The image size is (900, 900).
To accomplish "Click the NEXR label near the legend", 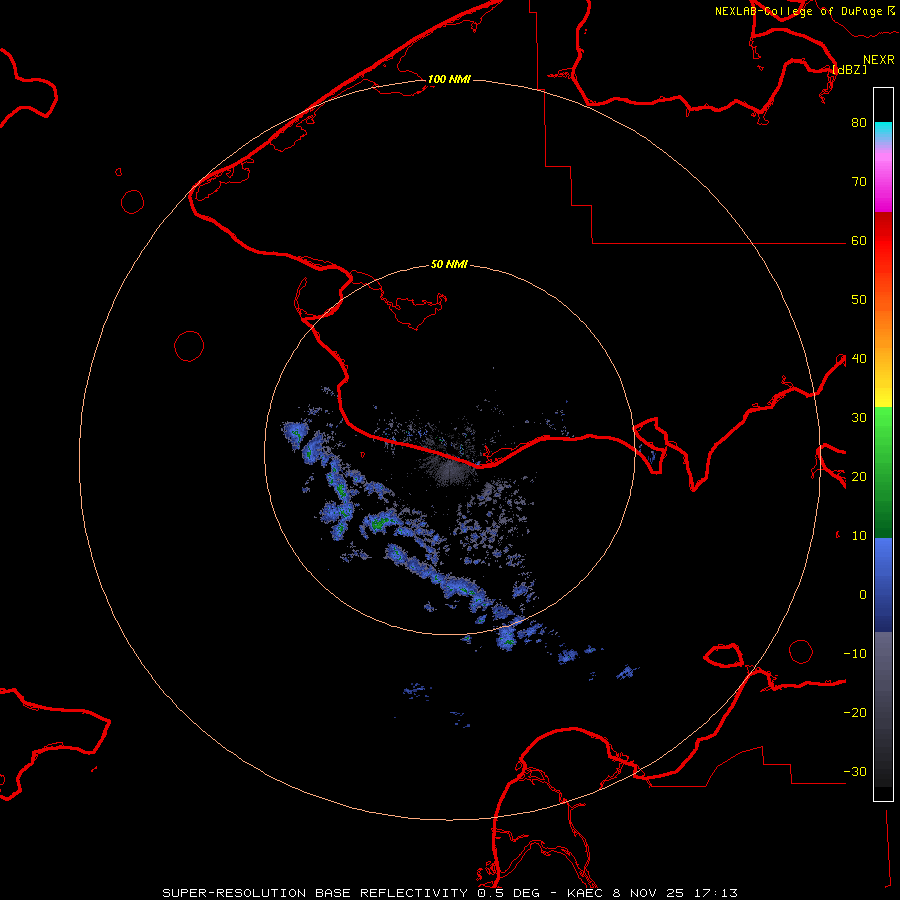I will [879, 60].
